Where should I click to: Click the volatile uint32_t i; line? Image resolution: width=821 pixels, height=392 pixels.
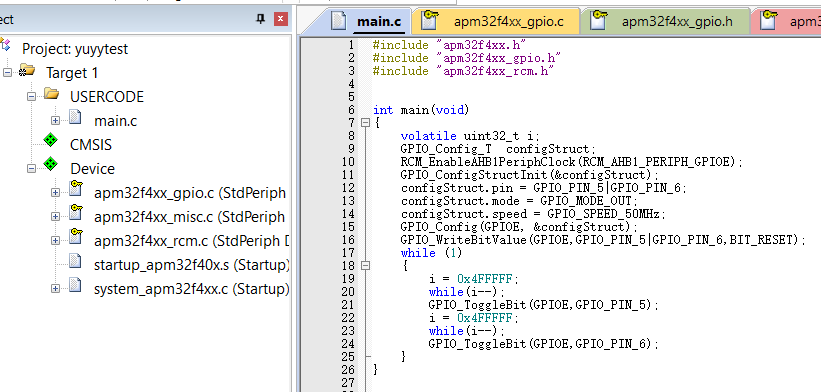(470, 136)
